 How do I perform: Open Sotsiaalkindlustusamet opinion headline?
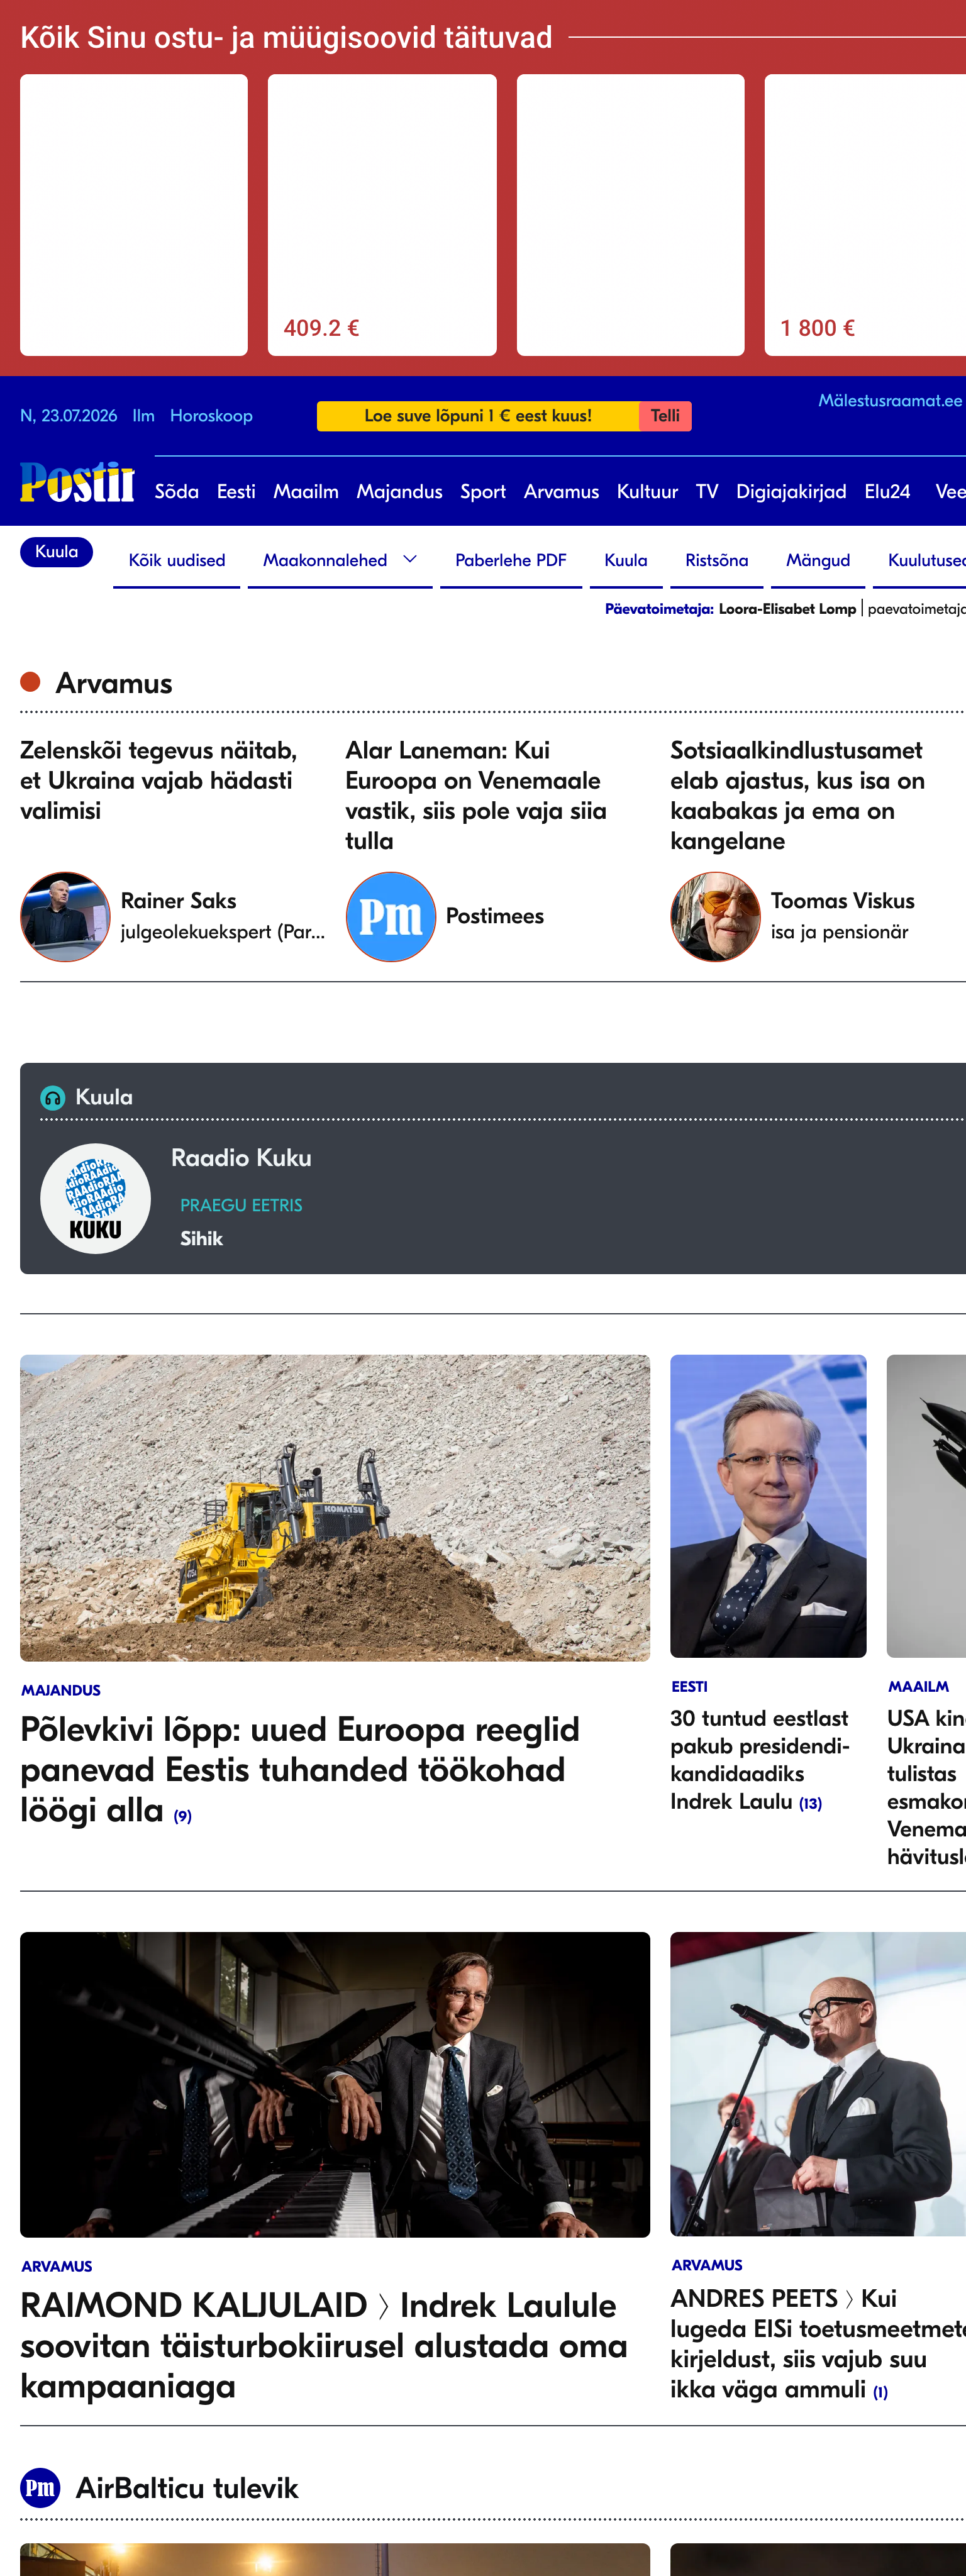pyautogui.click(x=797, y=795)
